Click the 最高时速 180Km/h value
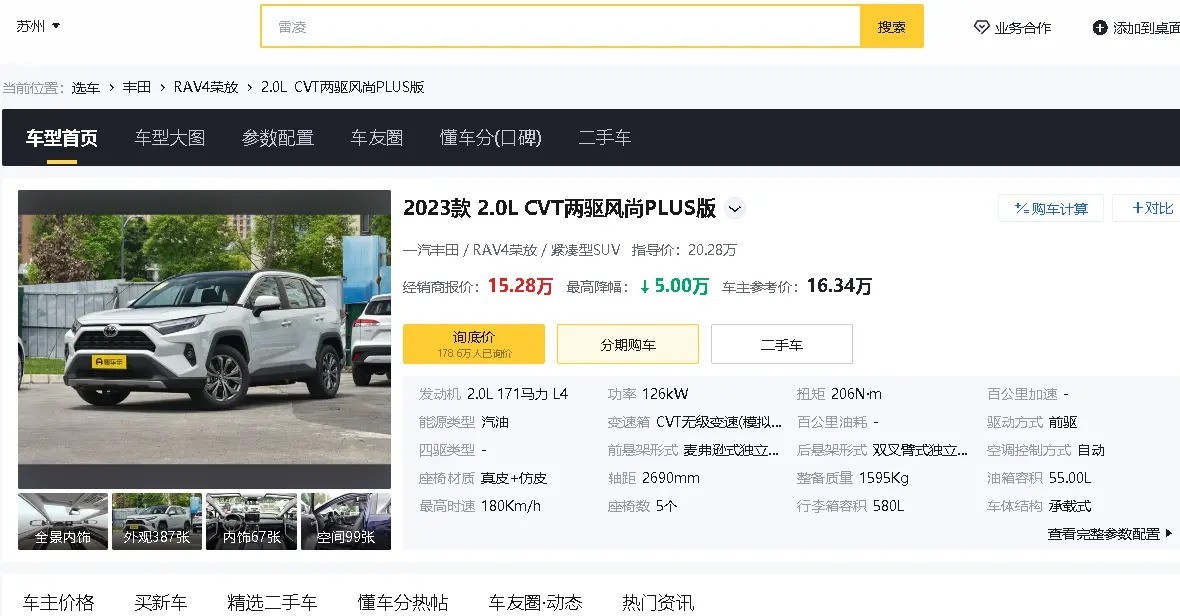The image size is (1180, 616). pos(511,506)
